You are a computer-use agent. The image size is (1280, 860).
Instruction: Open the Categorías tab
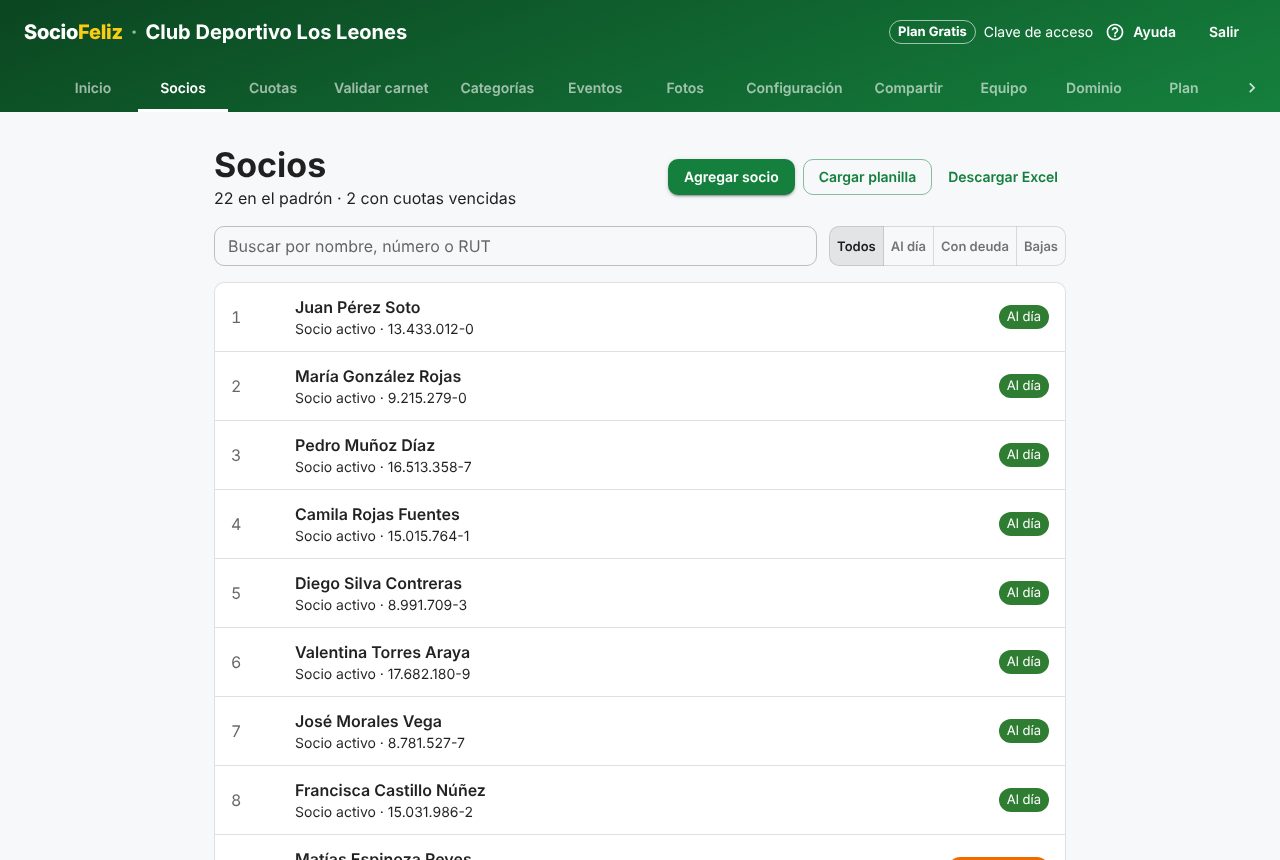(x=497, y=88)
